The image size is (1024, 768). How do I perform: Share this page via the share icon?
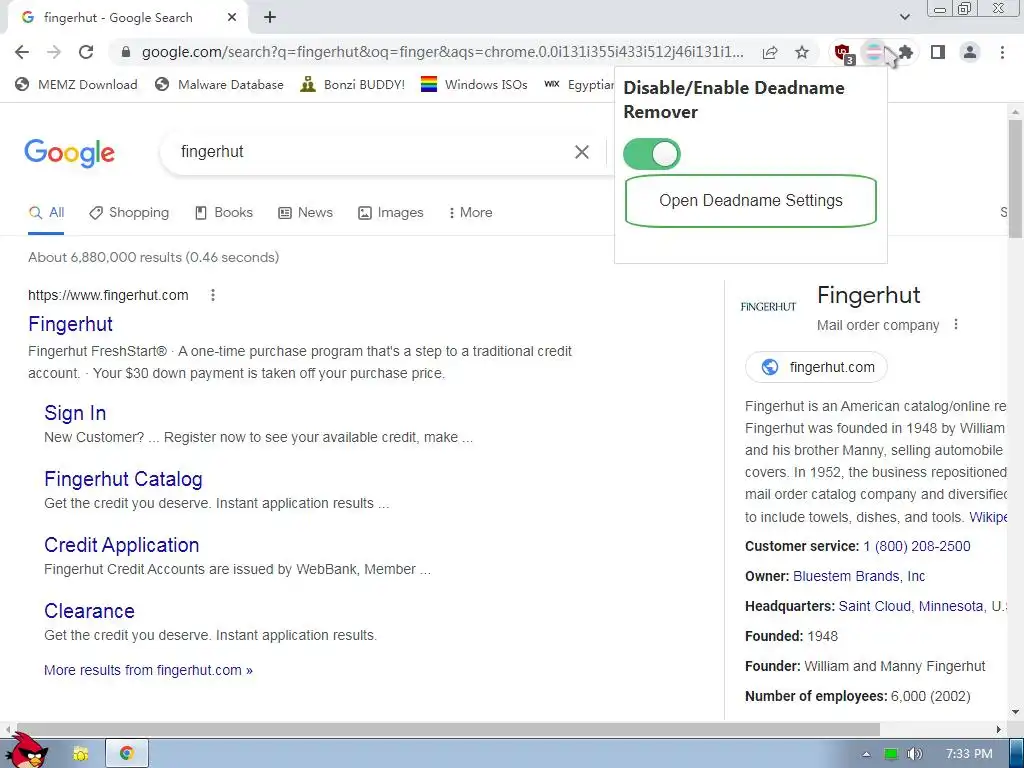pos(770,52)
